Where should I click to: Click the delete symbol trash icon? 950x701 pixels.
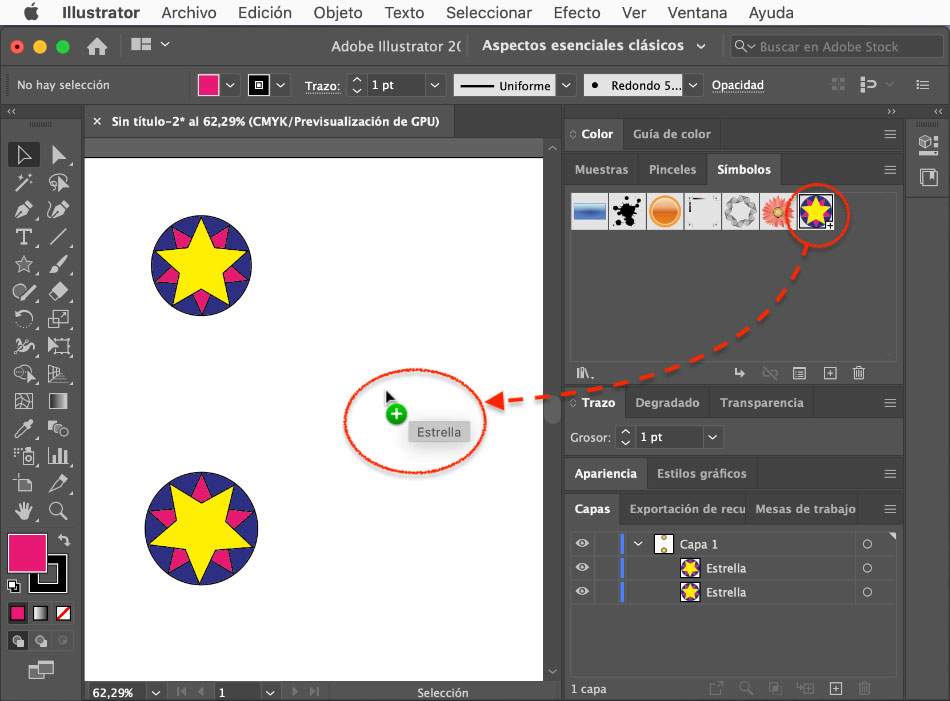click(x=858, y=373)
